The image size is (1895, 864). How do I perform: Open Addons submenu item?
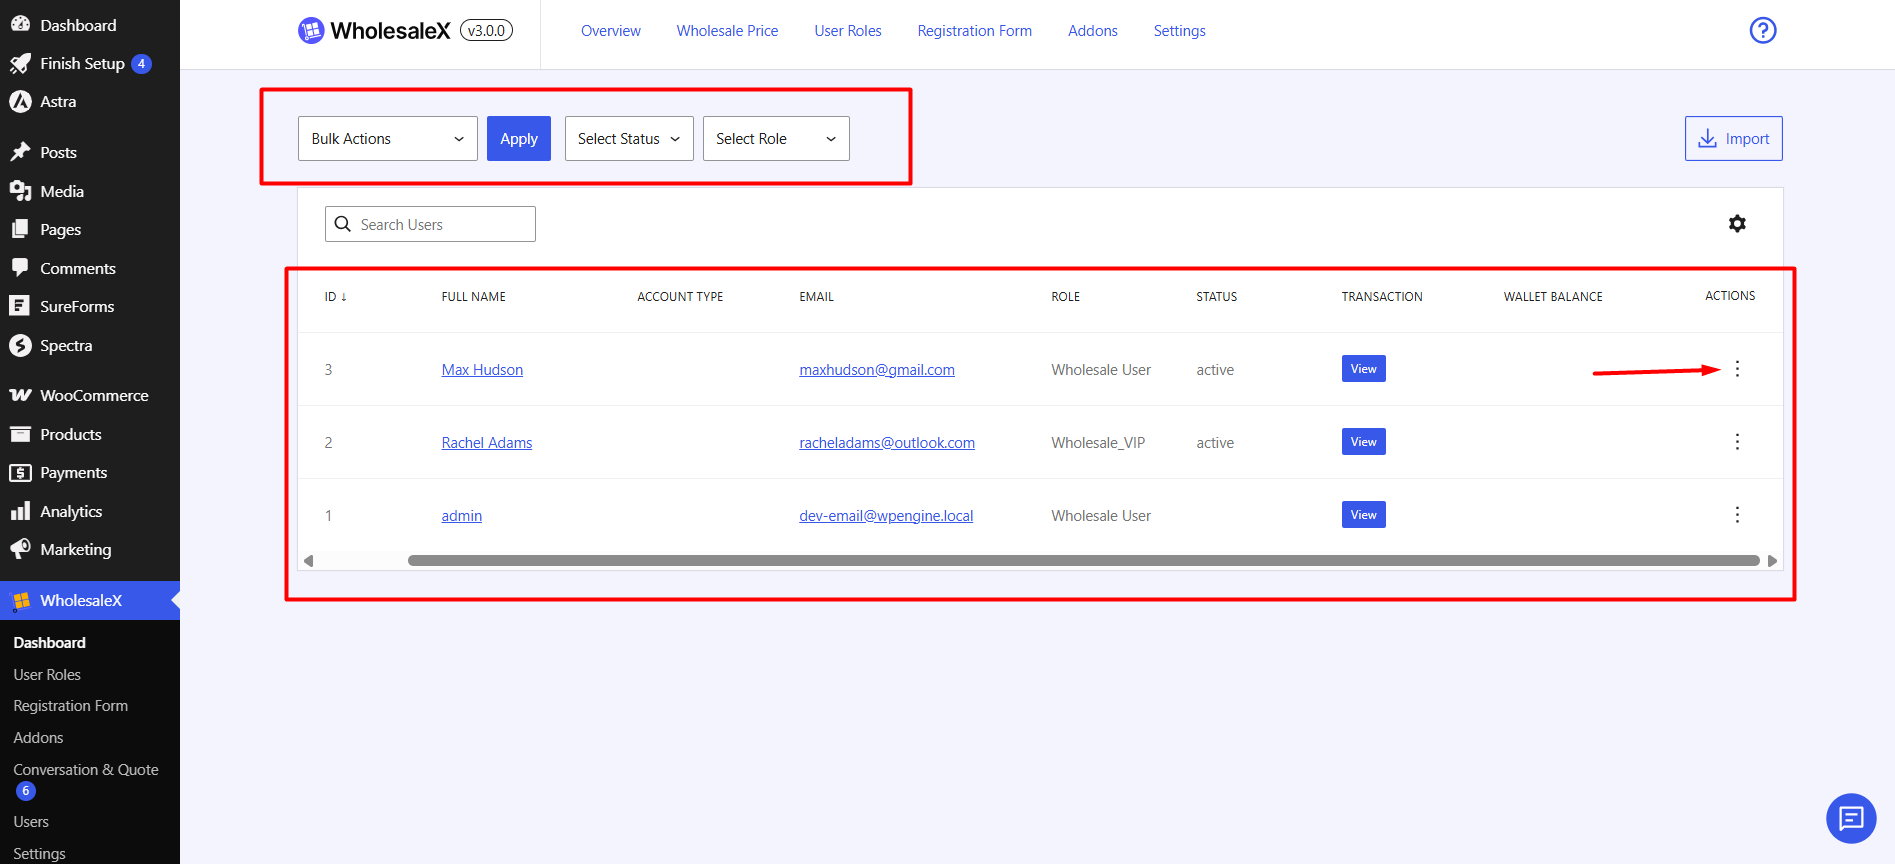tap(39, 738)
